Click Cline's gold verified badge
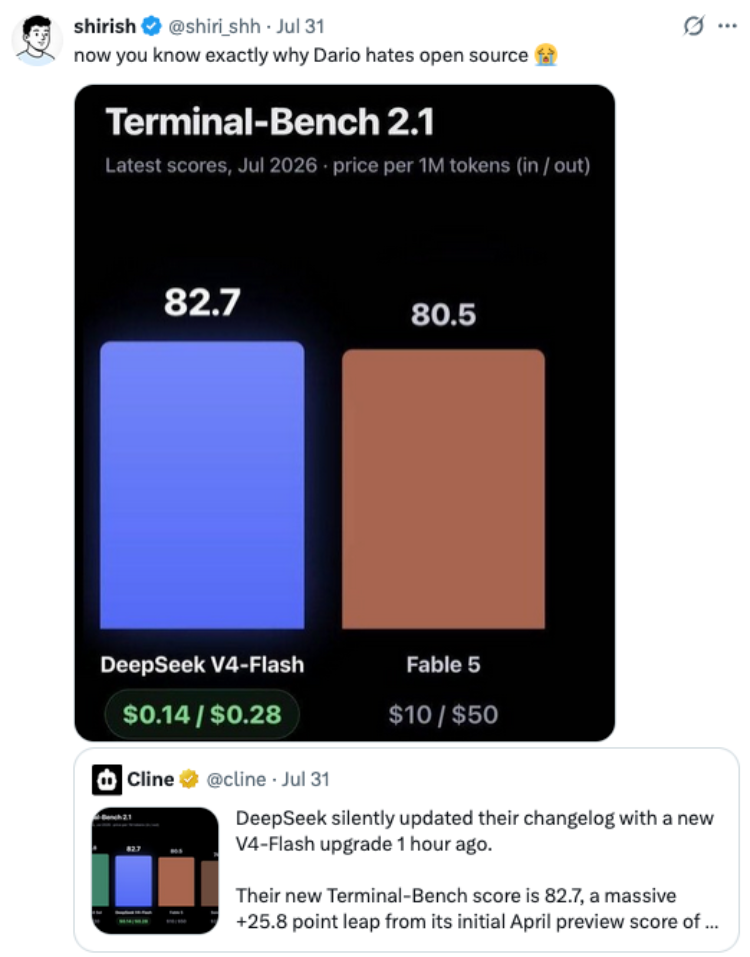The height and width of the screenshot is (957, 750). tap(189, 779)
